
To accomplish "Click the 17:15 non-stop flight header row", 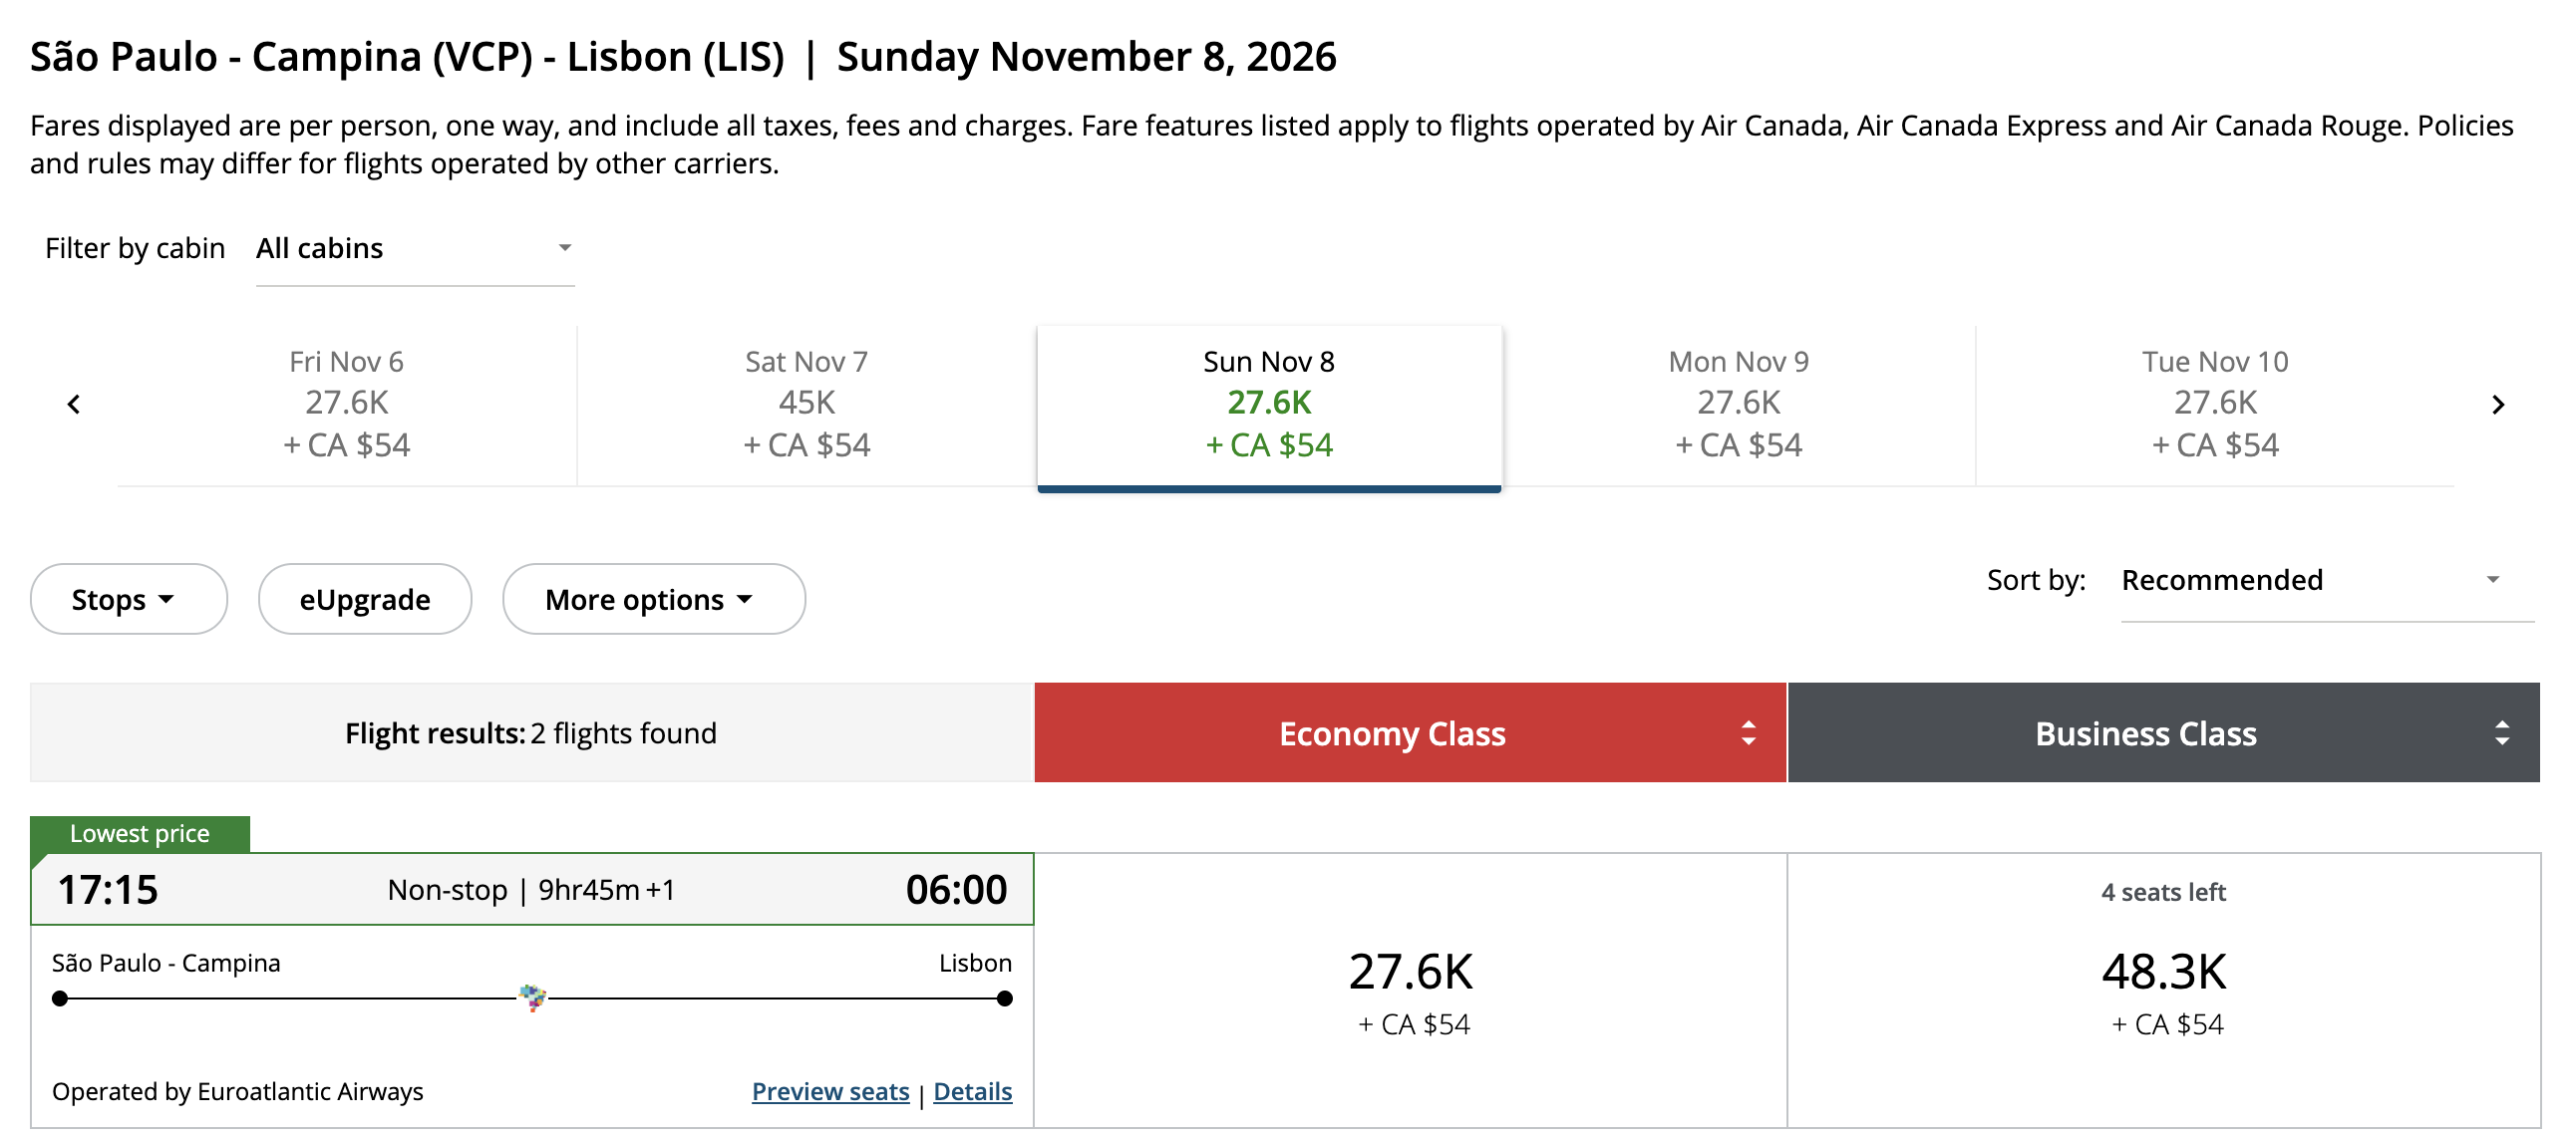I will click(x=531, y=889).
